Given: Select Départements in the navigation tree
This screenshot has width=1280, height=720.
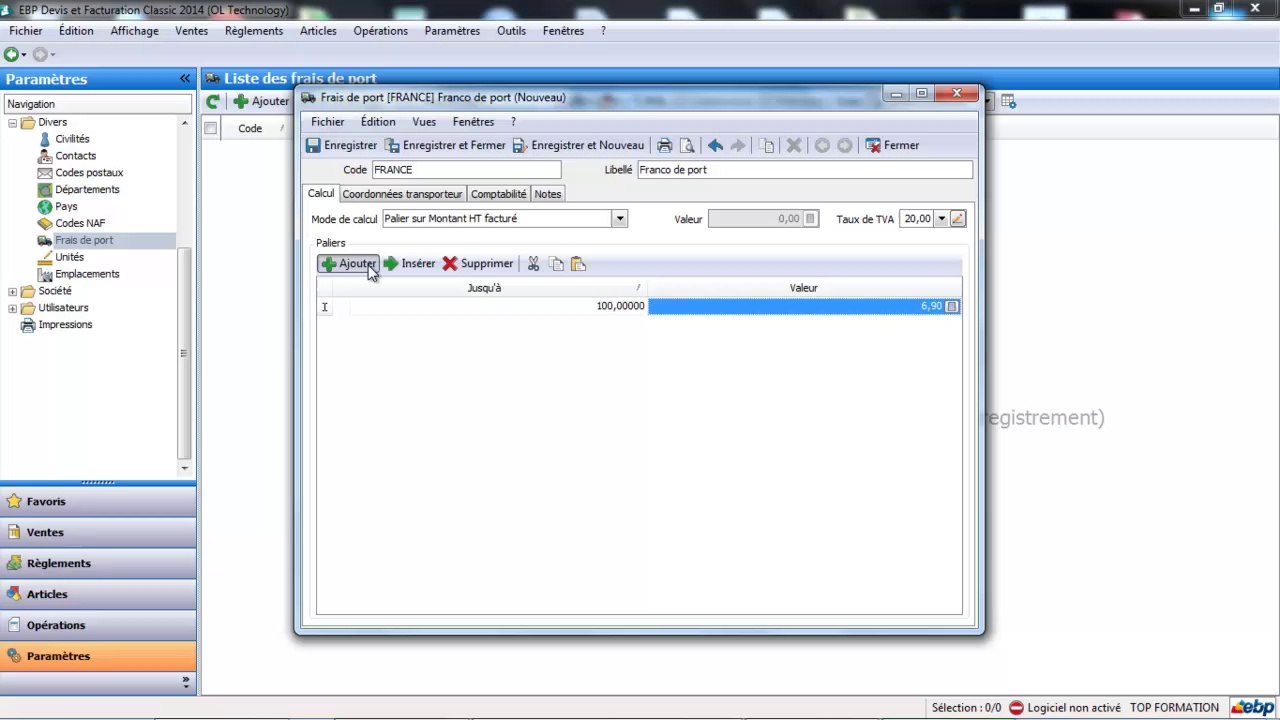Looking at the screenshot, I should point(87,190).
